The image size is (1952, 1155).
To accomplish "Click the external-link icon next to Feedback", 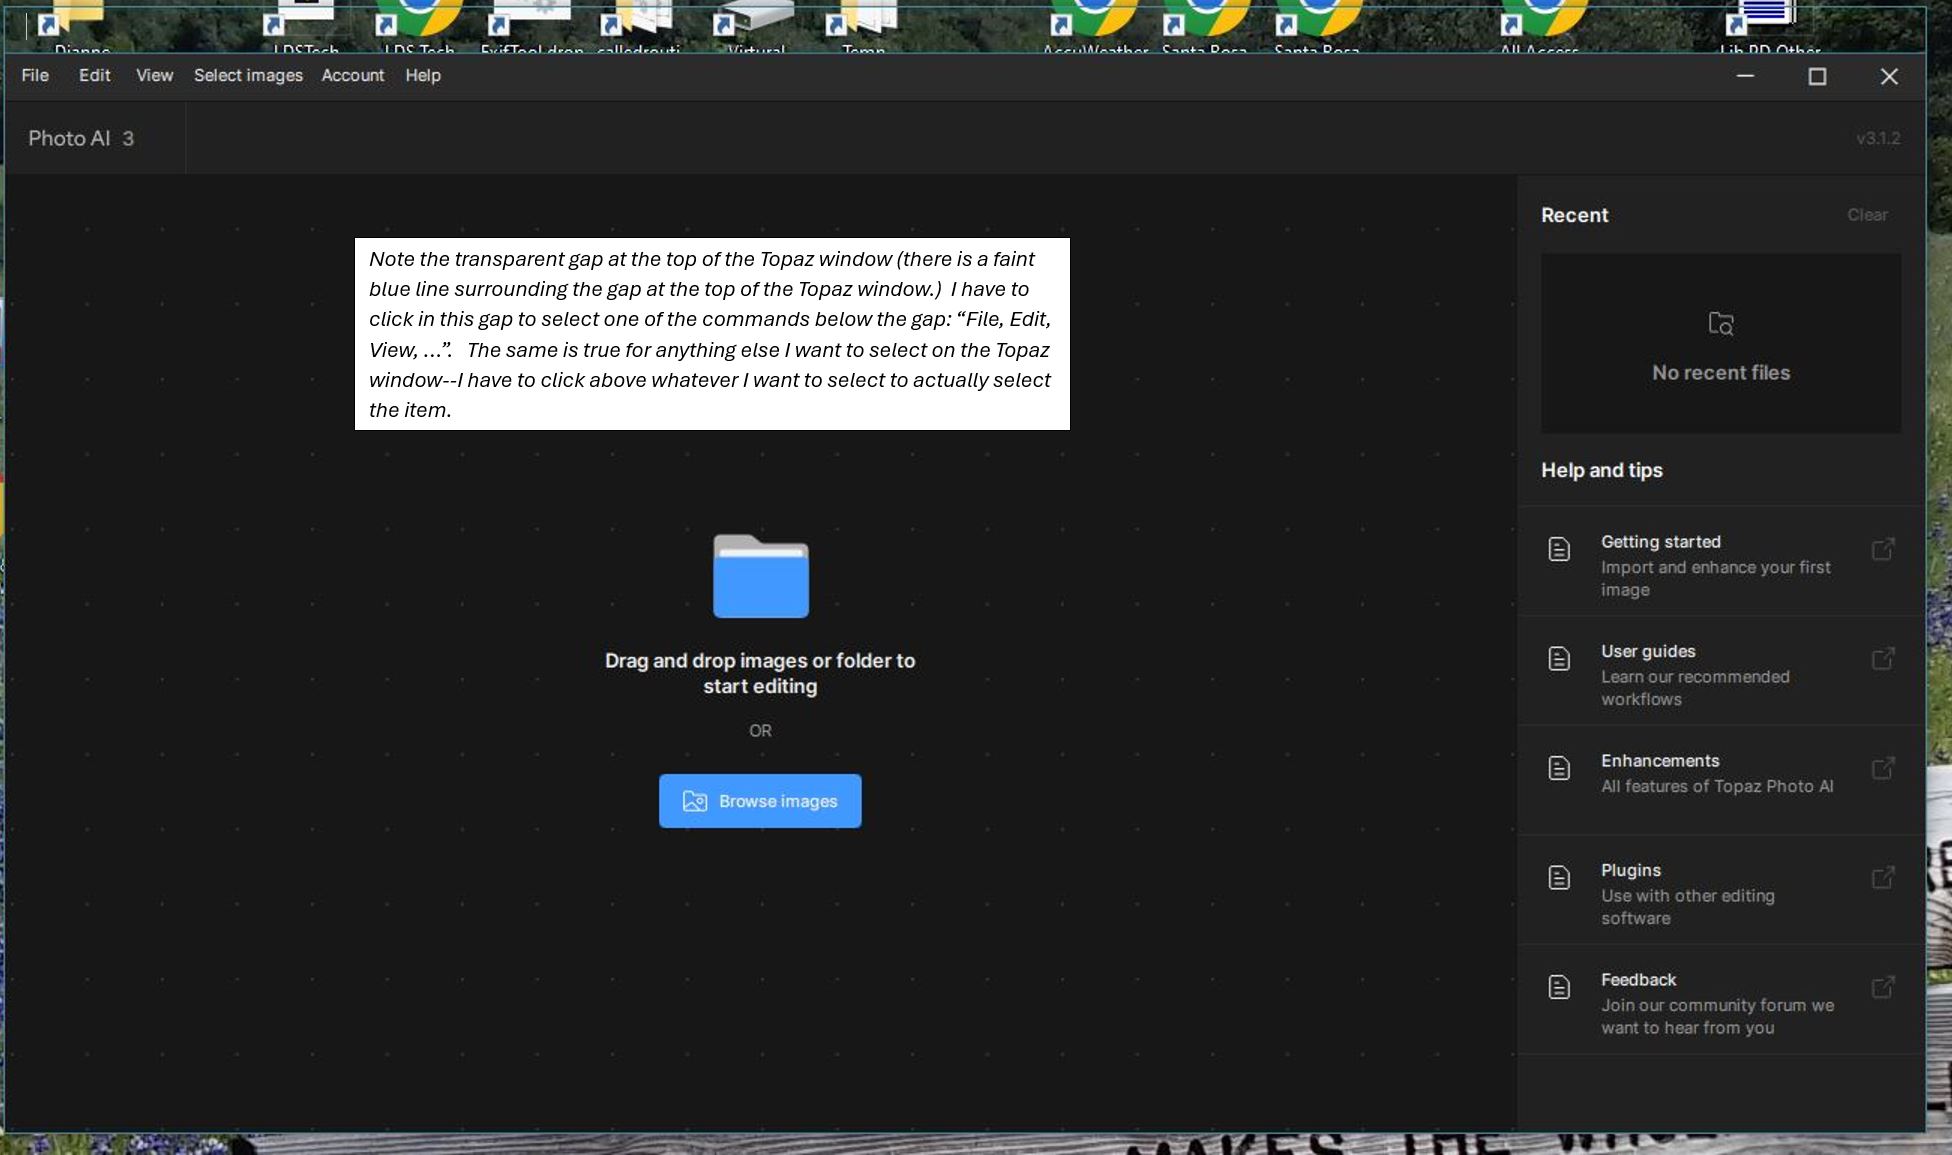I will click(1882, 987).
